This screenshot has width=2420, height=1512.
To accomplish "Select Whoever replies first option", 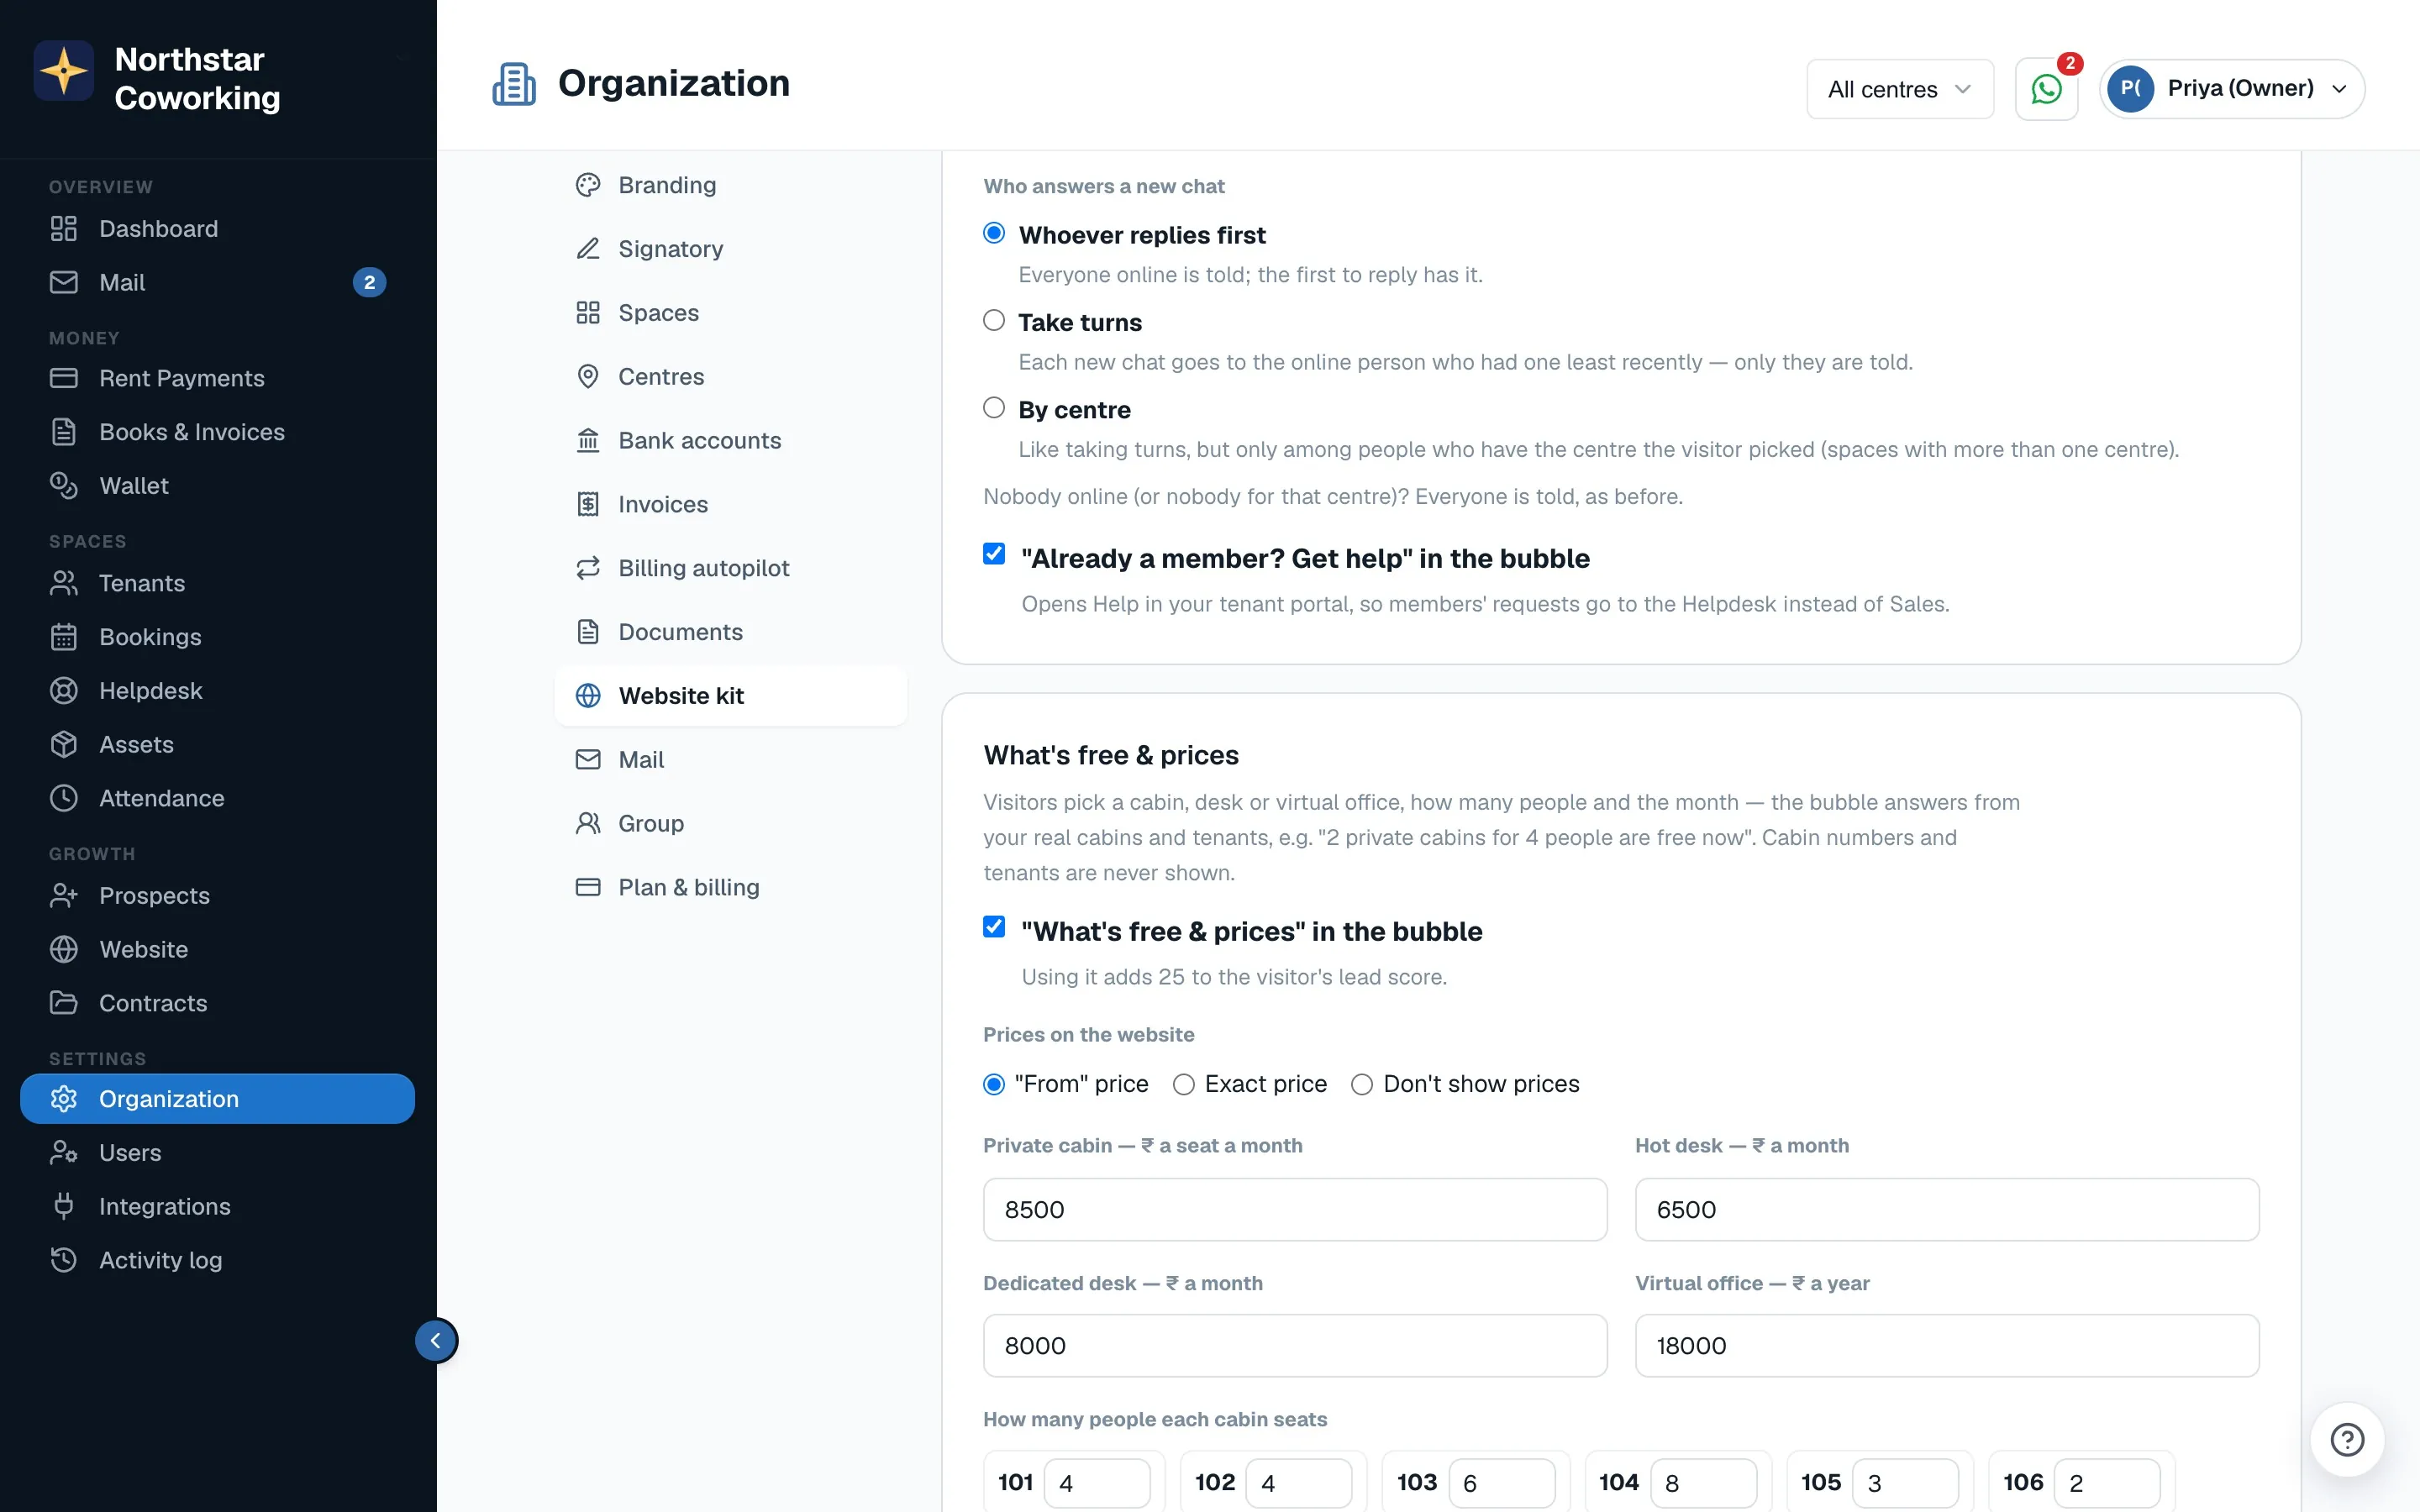I will pyautogui.click(x=994, y=233).
